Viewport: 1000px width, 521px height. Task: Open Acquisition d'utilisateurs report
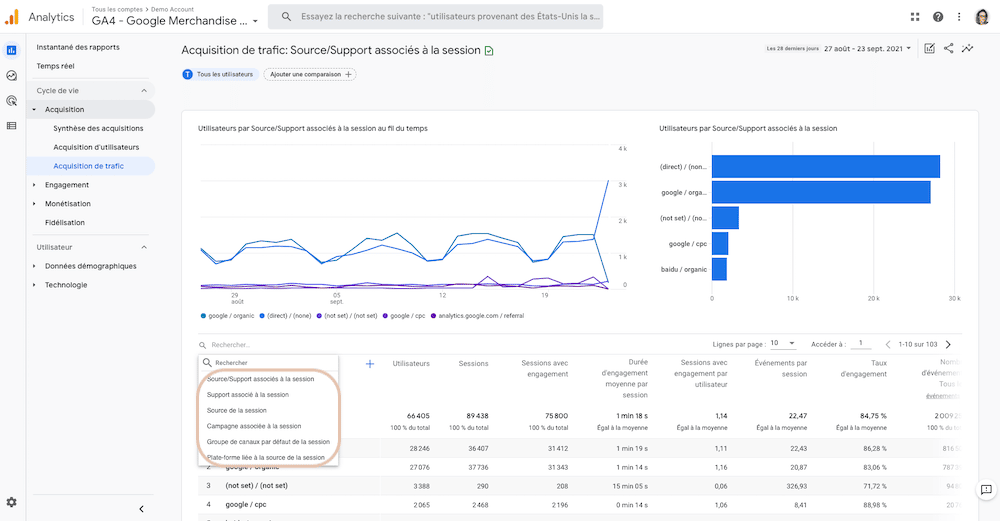pyautogui.click(x=96, y=147)
